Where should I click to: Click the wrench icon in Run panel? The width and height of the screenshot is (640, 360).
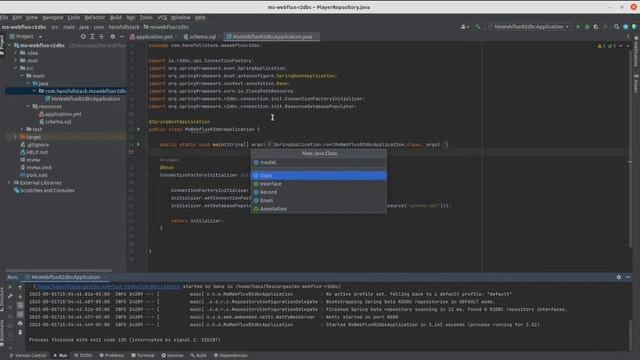[10, 296]
